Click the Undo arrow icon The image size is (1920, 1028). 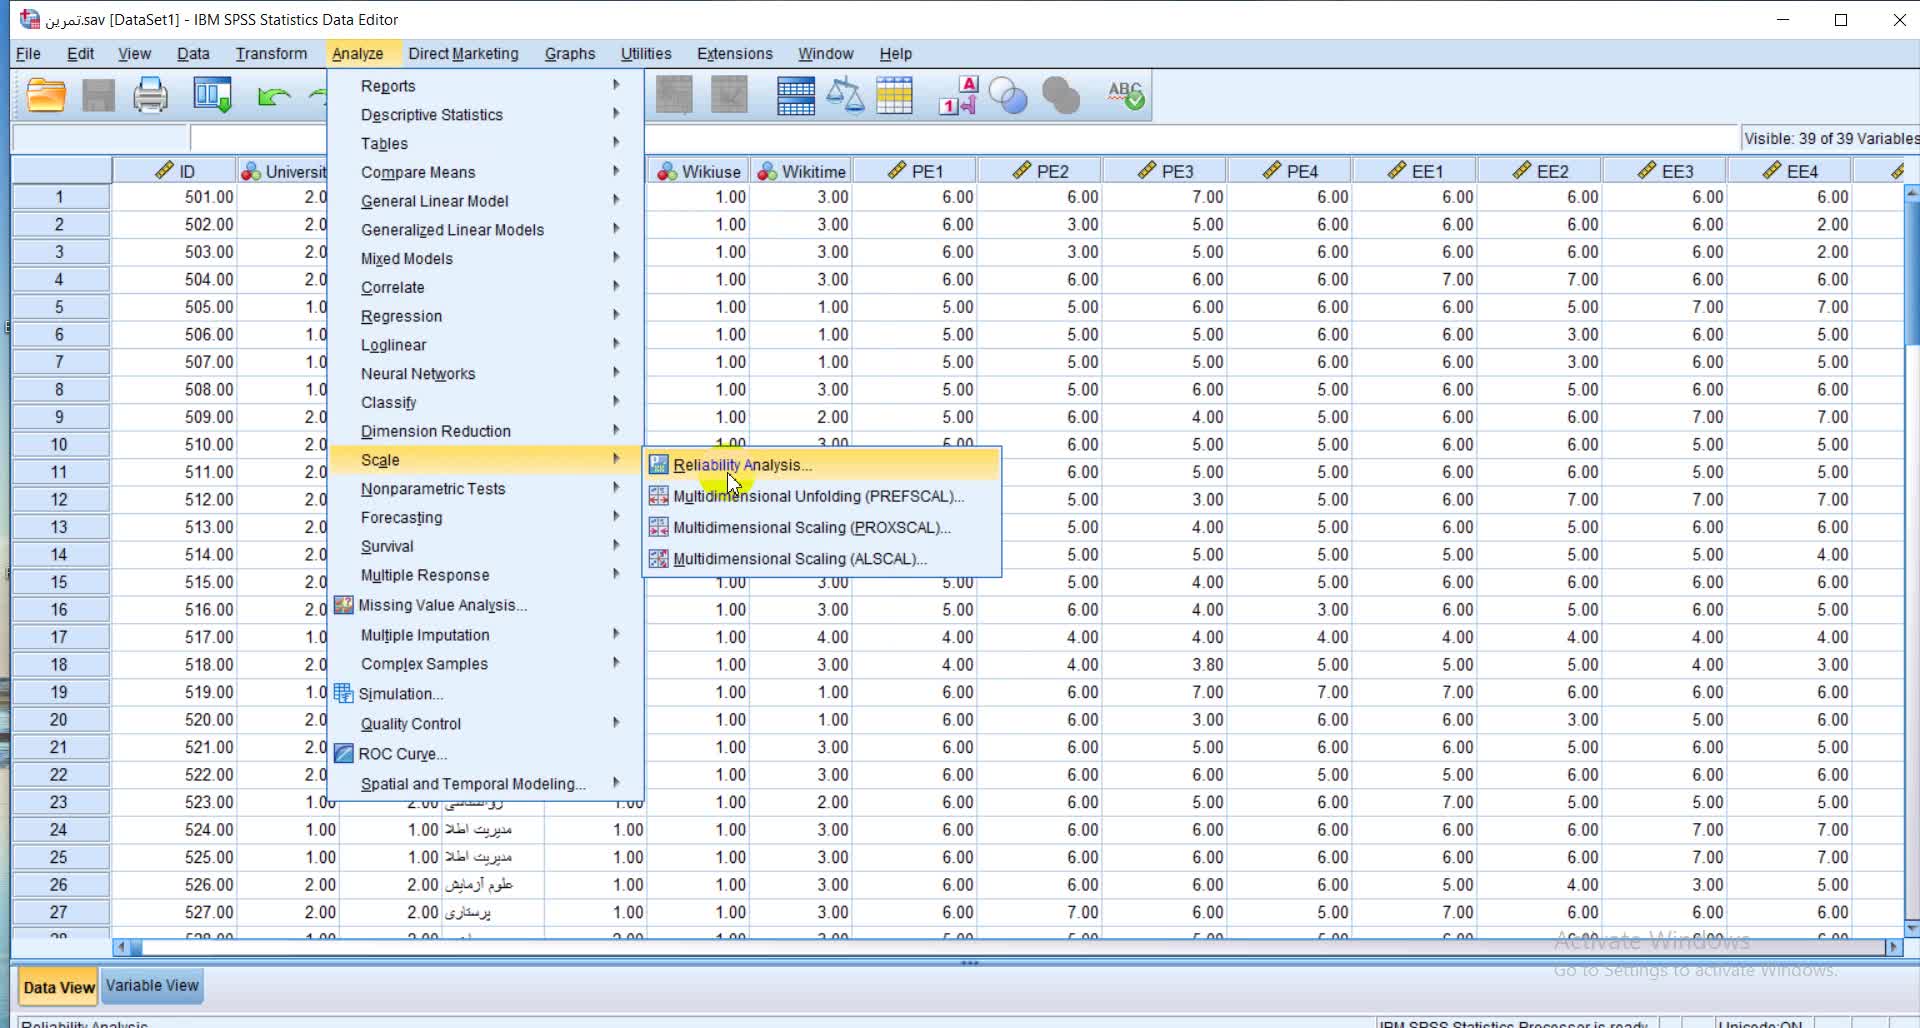273,96
